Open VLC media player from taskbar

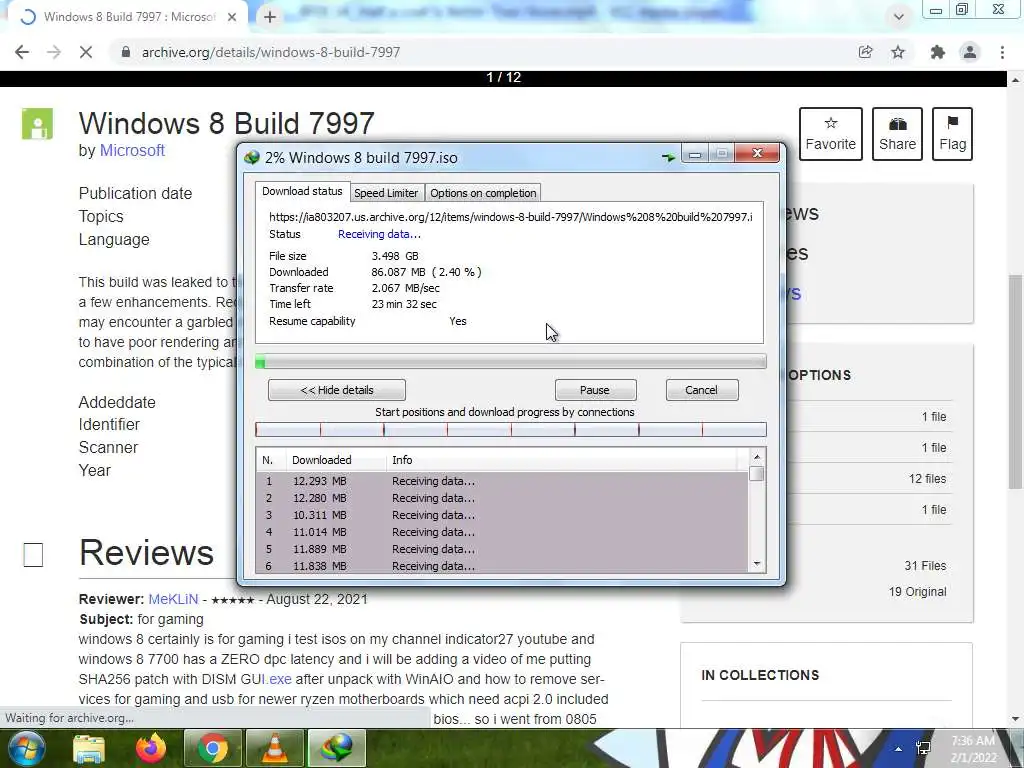275,748
